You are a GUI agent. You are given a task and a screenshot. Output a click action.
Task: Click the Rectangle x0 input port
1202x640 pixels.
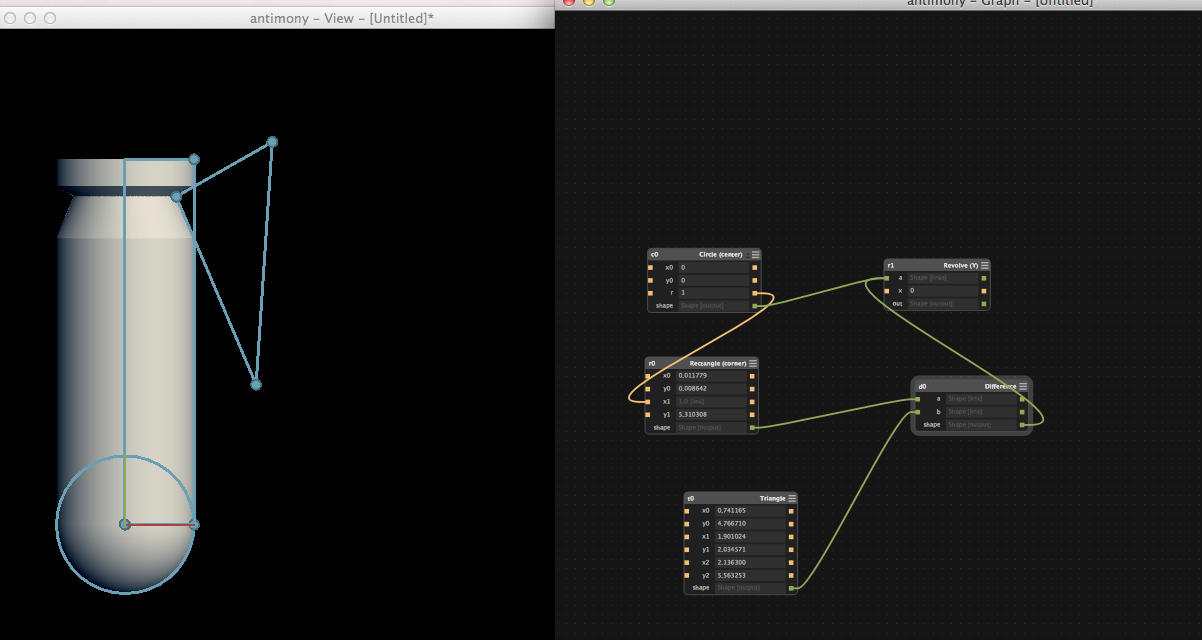coord(648,376)
